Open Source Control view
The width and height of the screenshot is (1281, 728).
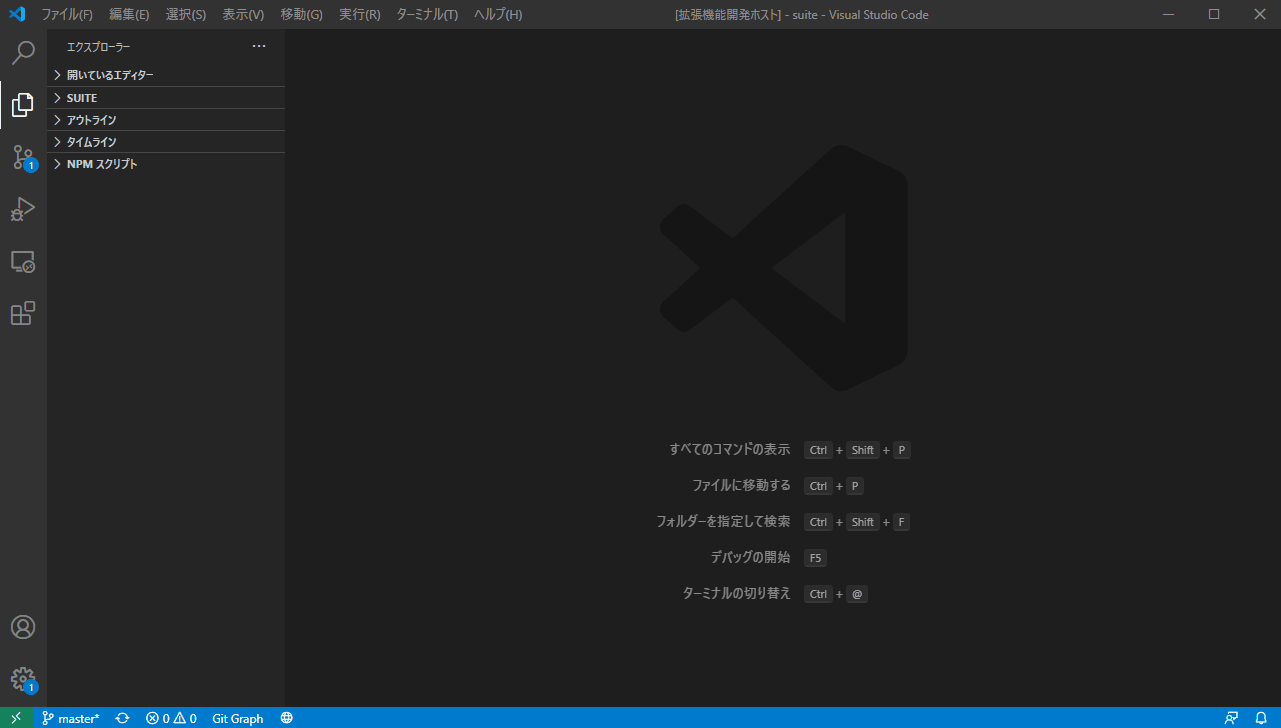tap(23, 157)
